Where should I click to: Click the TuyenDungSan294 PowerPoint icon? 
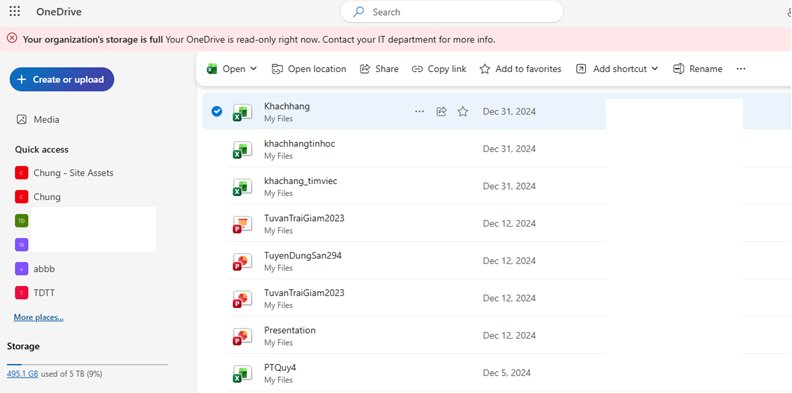pyautogui.click(x=242, y=262)
